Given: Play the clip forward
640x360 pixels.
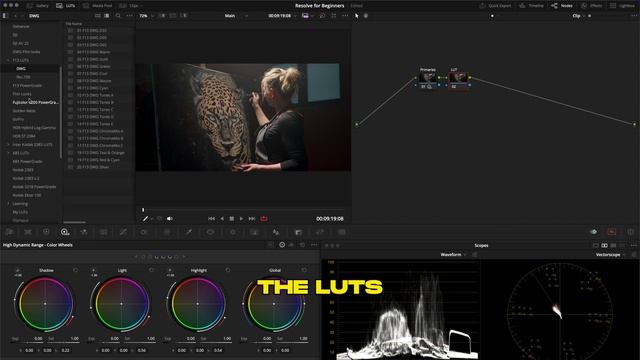Looking at the screenshot, I should click(241, 219).
